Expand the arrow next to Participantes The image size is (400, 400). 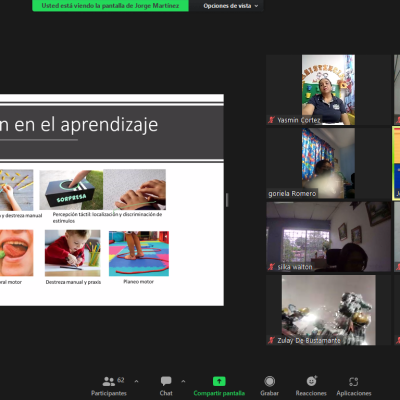(x=136, y=381)
